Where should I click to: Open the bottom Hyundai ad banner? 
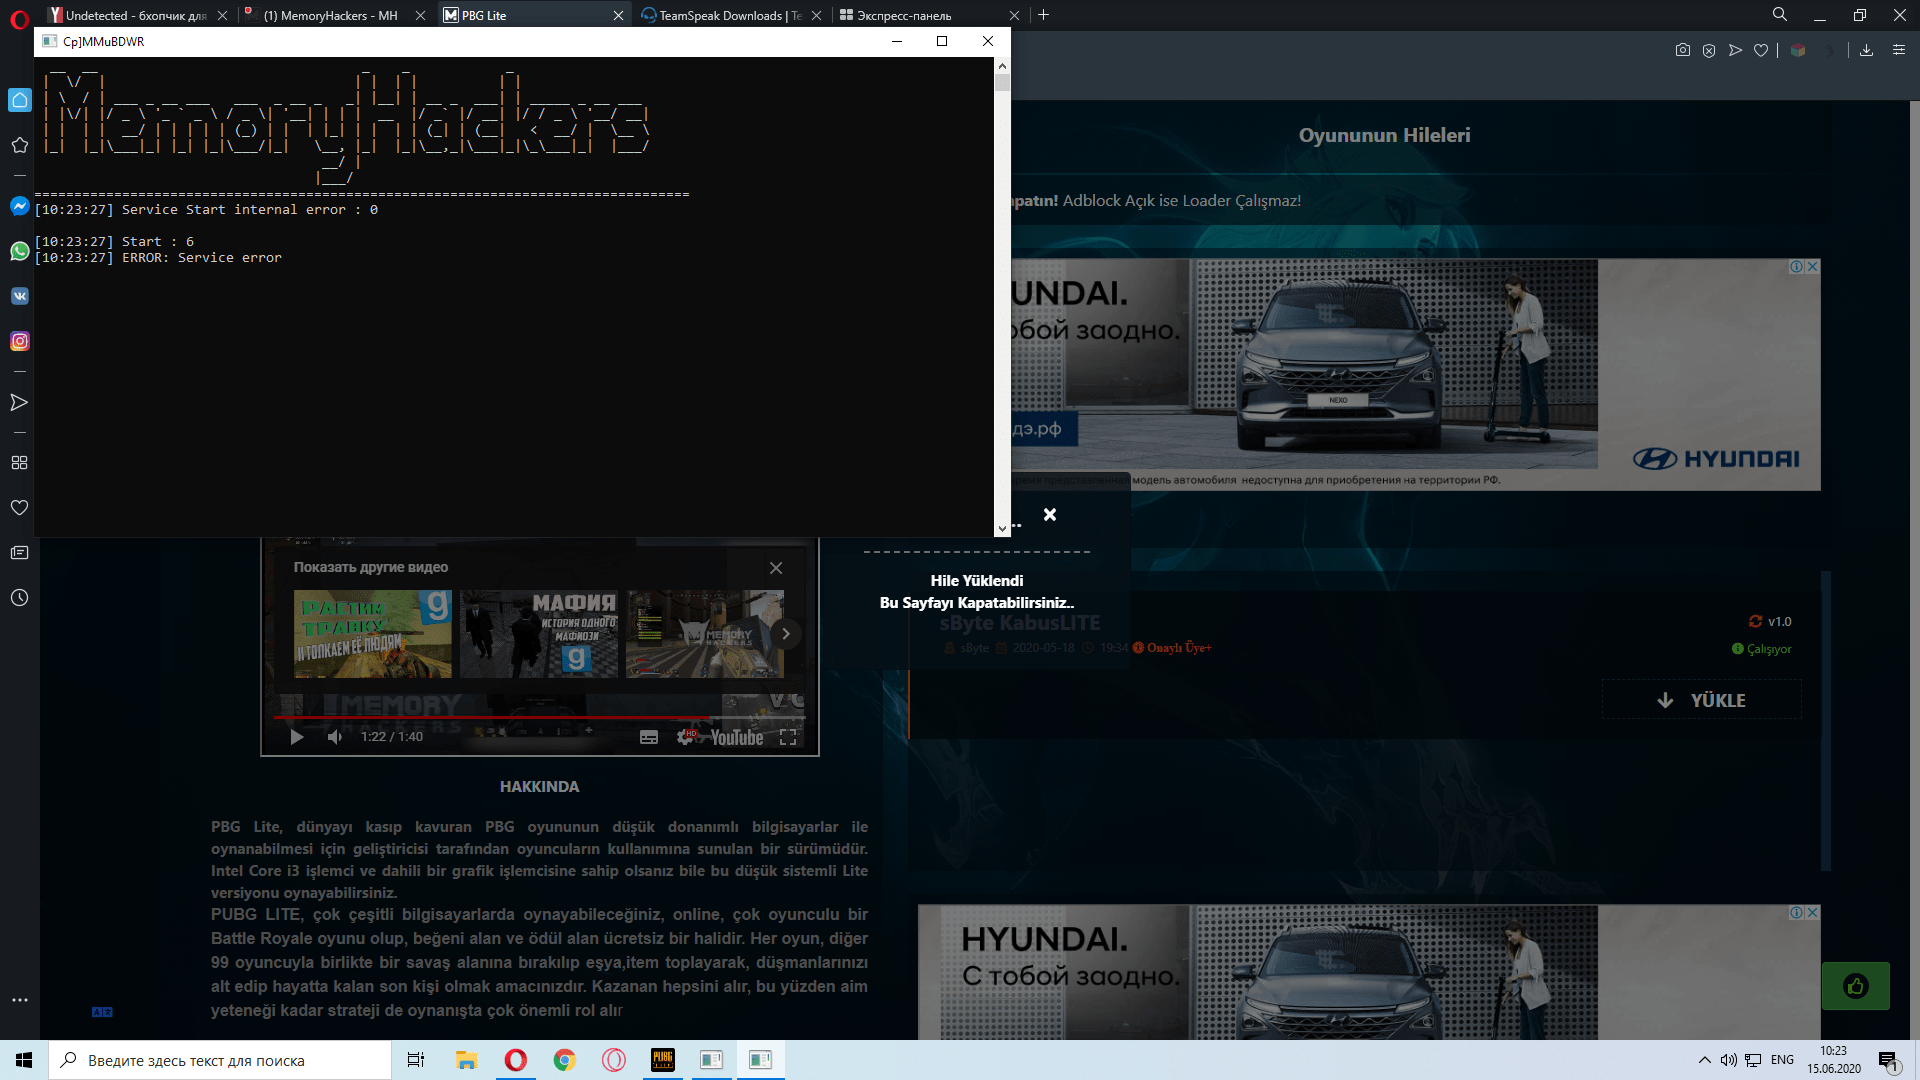(1369, 972)
